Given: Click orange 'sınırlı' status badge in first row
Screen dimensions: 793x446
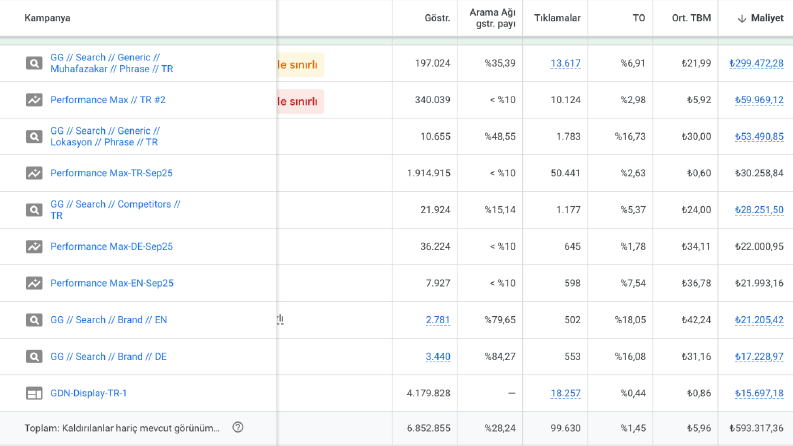Looking at the screenshot, I should 300,65.
